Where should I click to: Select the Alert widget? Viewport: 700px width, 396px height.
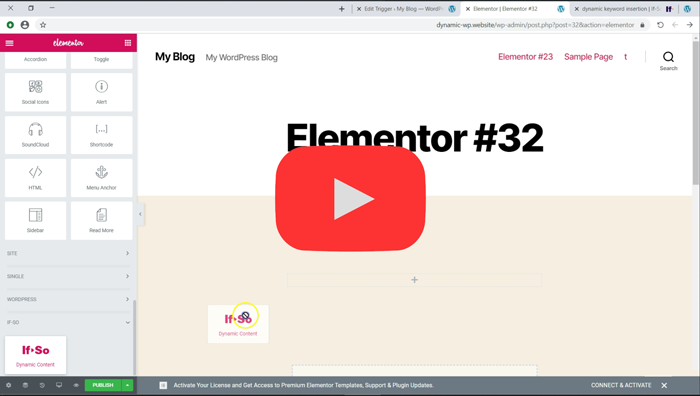(101, 92)
